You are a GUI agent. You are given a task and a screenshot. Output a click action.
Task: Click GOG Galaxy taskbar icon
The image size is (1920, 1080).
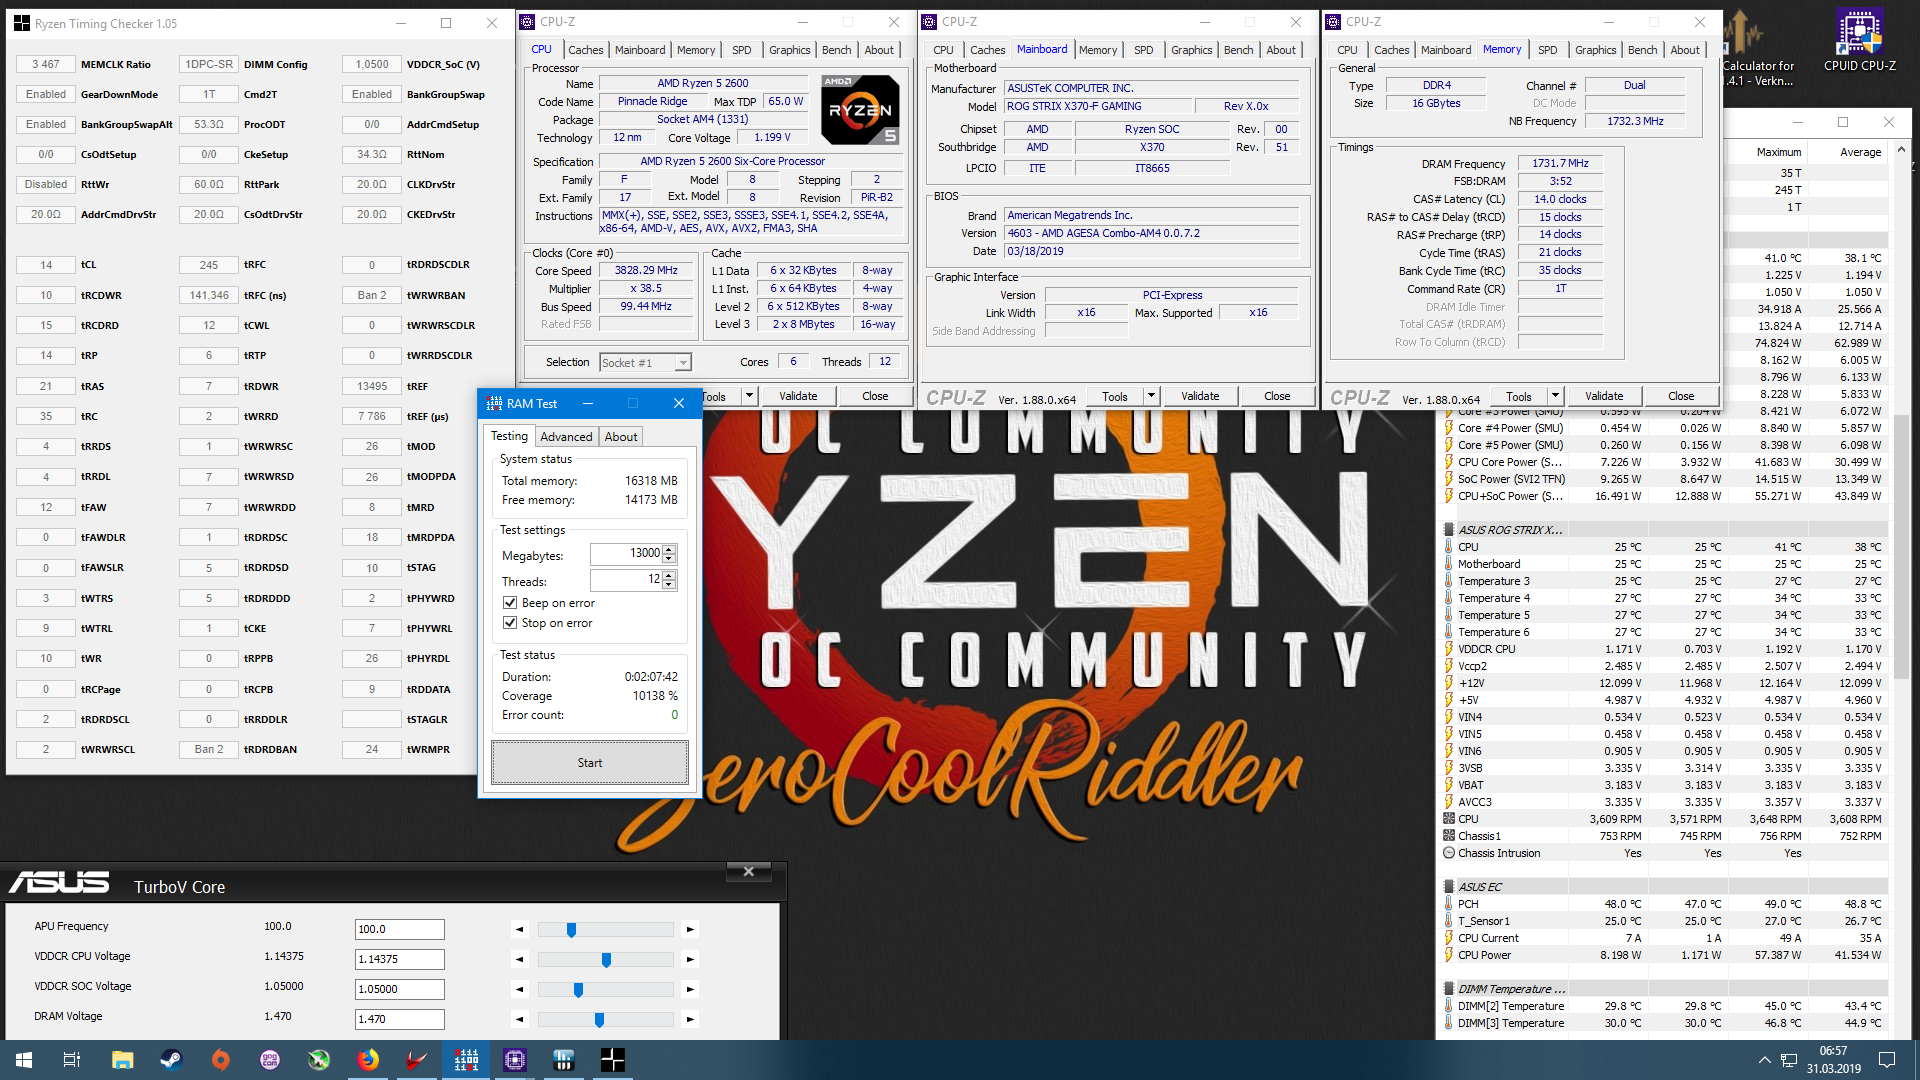click(x=270, y=1059)
